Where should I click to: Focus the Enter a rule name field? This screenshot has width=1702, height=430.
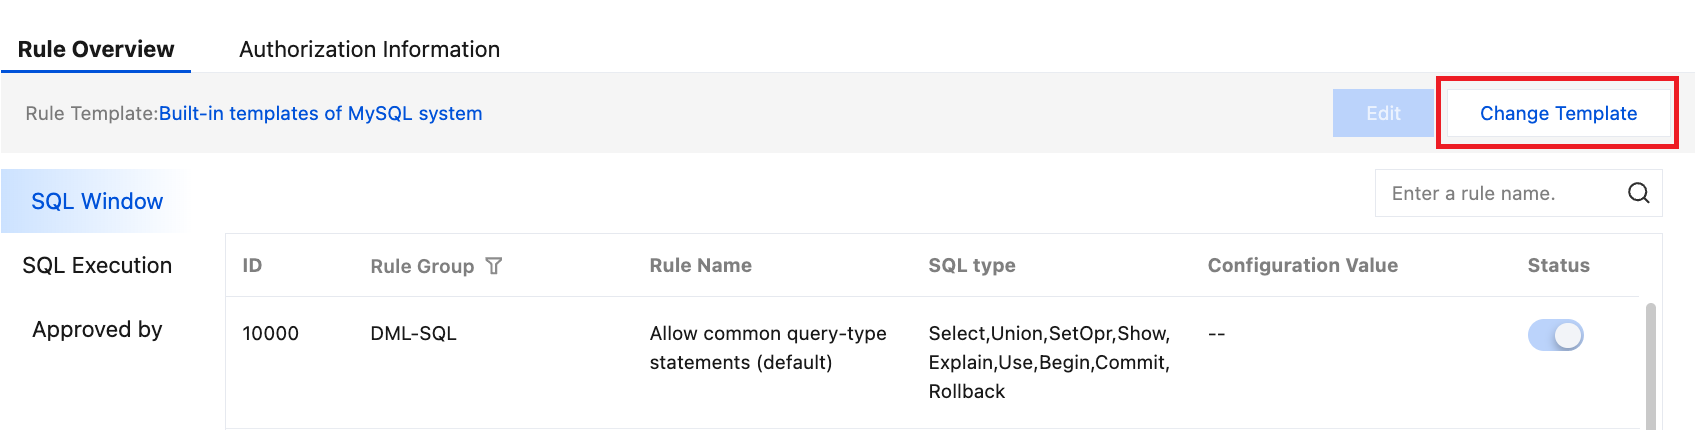(1500, 193)
